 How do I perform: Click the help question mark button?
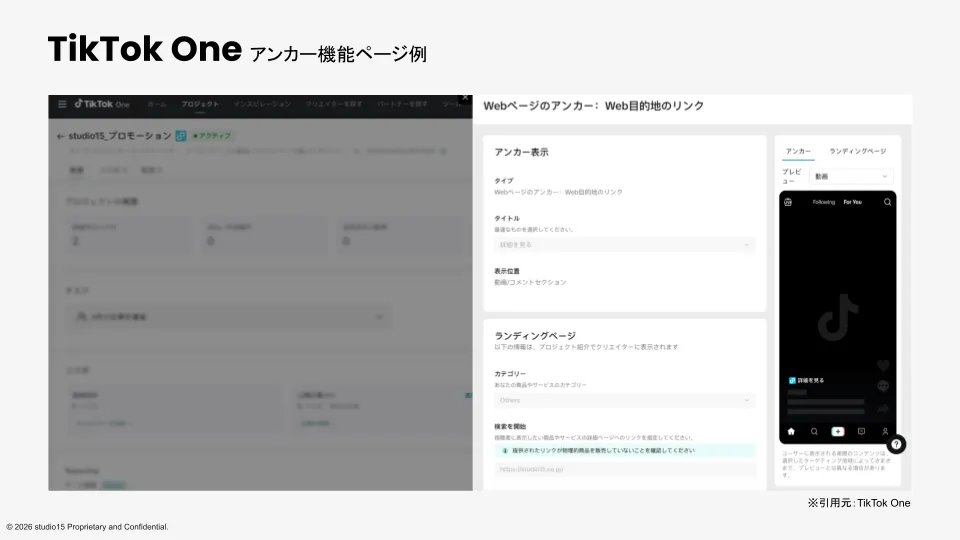(x=896, y=444)
